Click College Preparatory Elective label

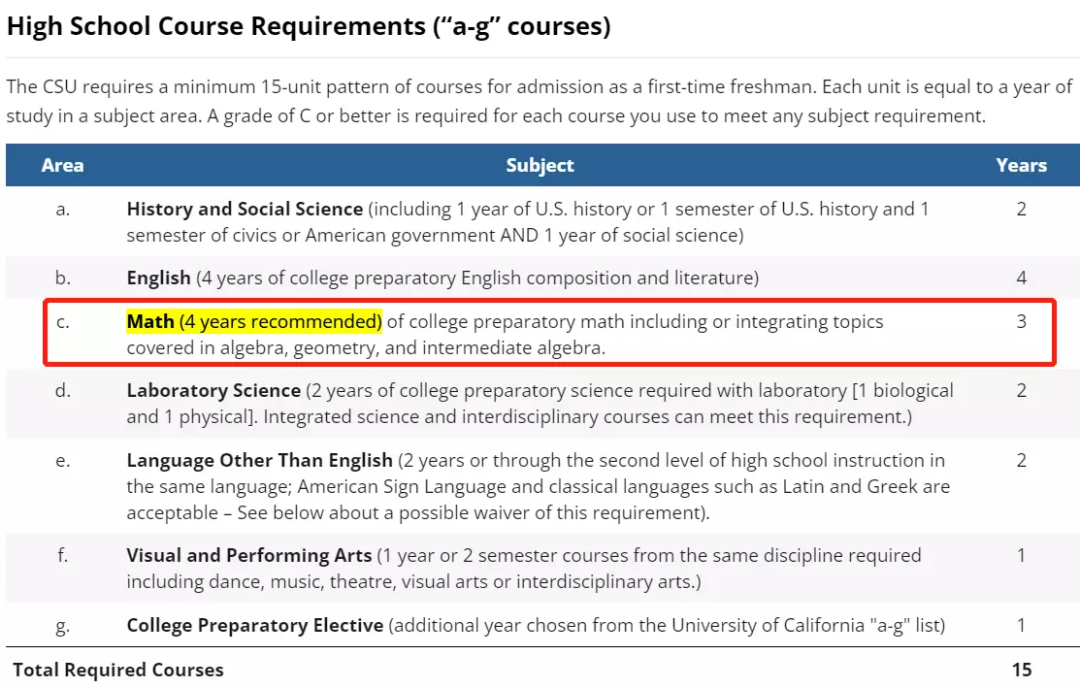coord(255,625)
